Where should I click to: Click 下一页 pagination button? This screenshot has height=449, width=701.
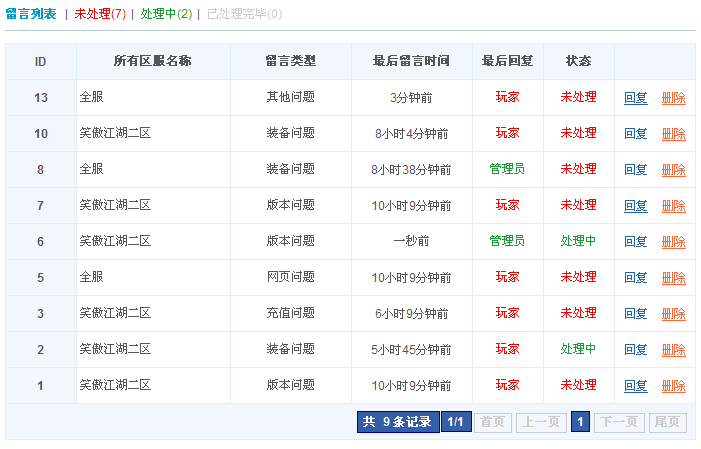tap(619, 422)
